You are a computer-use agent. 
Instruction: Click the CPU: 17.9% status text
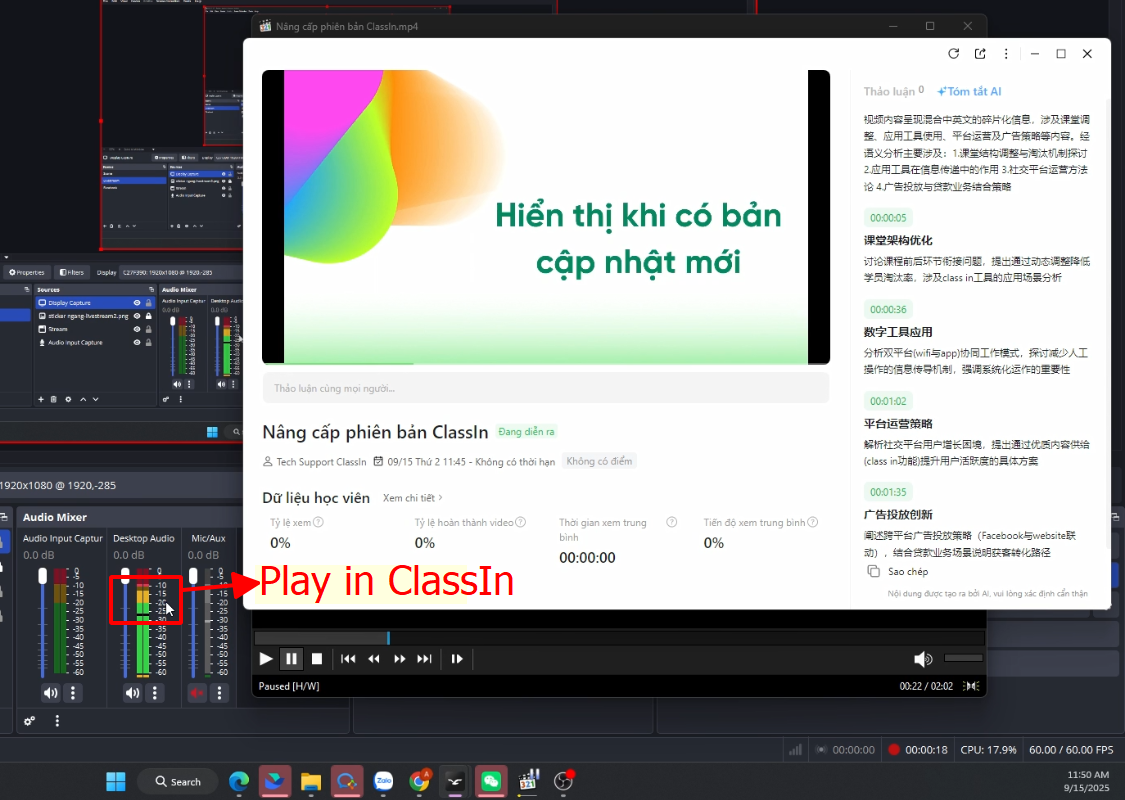tap(988, 750)
